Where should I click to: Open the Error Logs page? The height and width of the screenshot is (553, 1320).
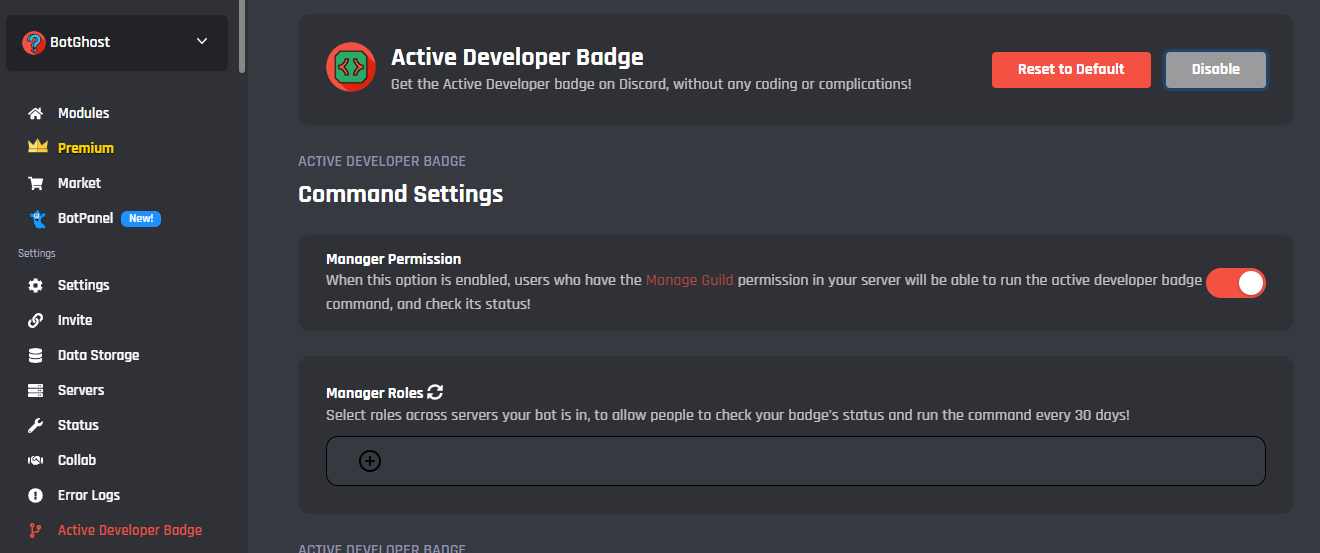click(88, 495)
